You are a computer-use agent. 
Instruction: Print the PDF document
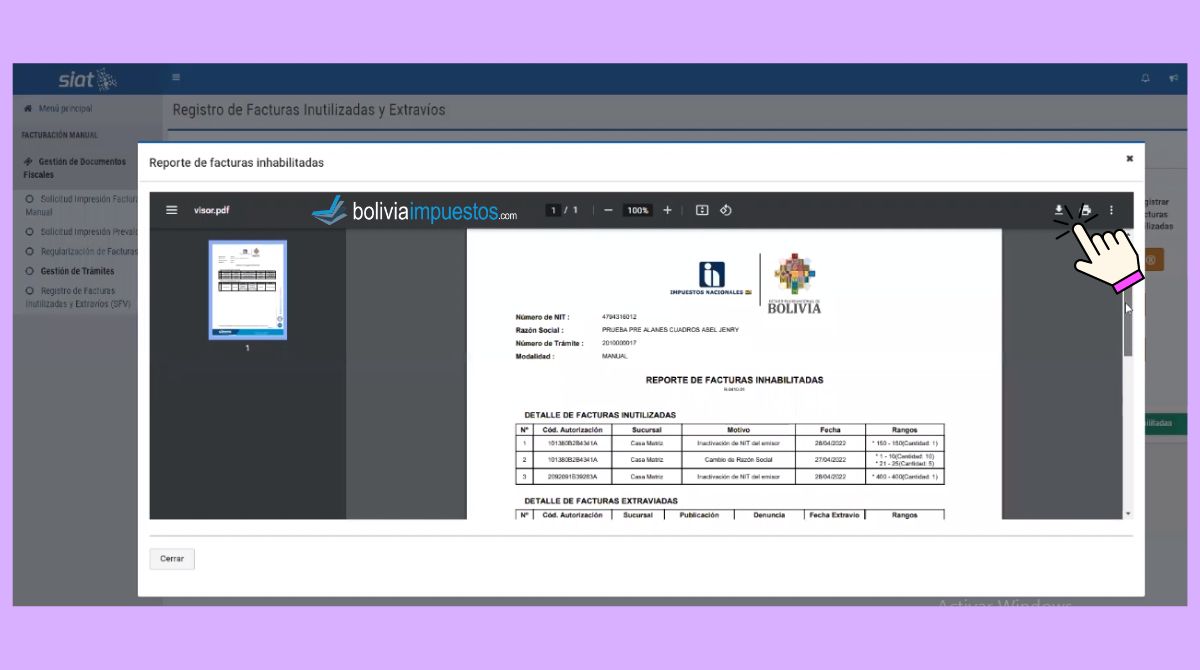click(1085, 210)
